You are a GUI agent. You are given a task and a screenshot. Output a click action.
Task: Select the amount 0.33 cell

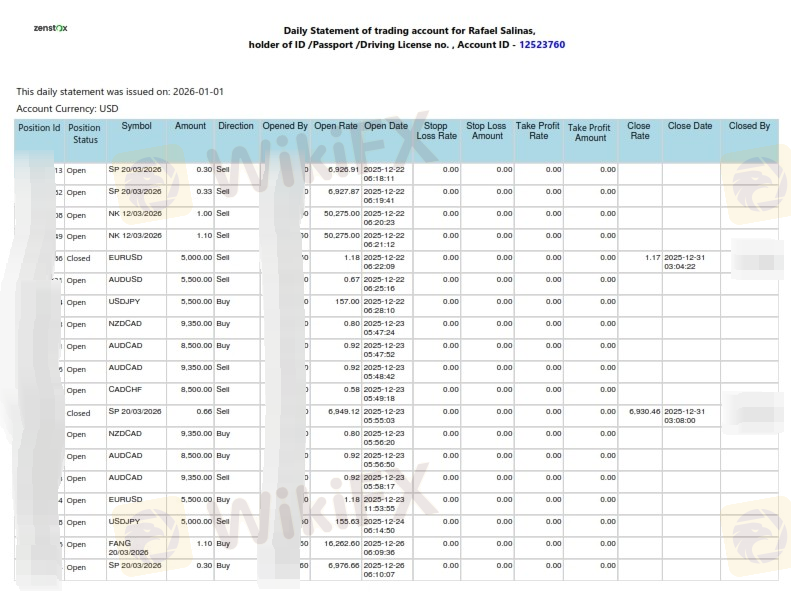click(x=190, y=196)
